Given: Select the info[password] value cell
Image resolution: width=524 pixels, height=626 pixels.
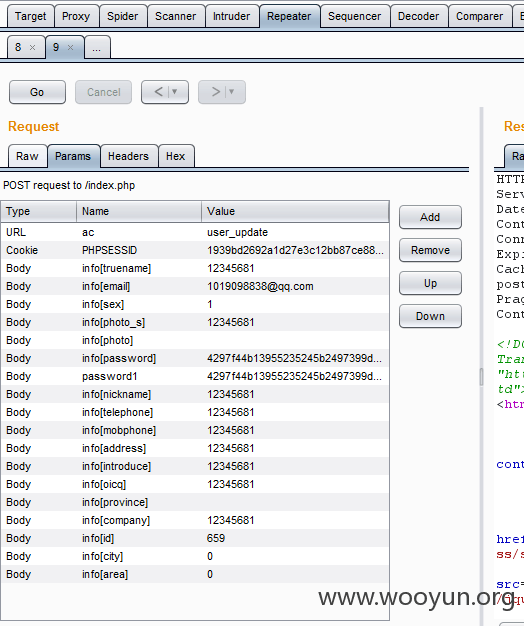Looking at the screenshot, I should click(295, 358).
